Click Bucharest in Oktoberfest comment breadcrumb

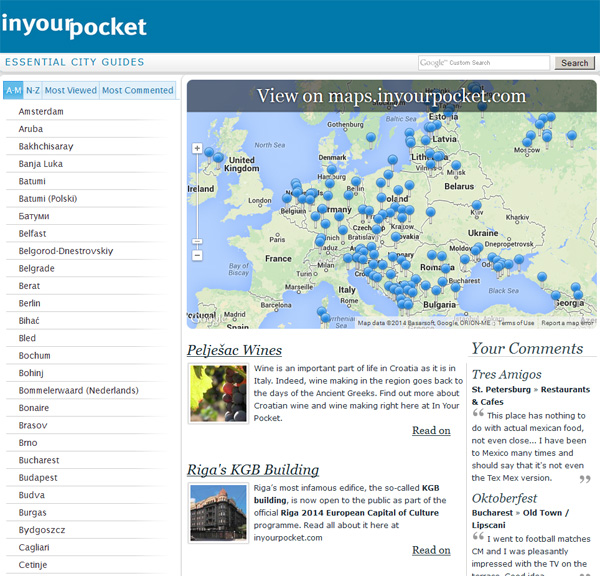click(492, 513)
